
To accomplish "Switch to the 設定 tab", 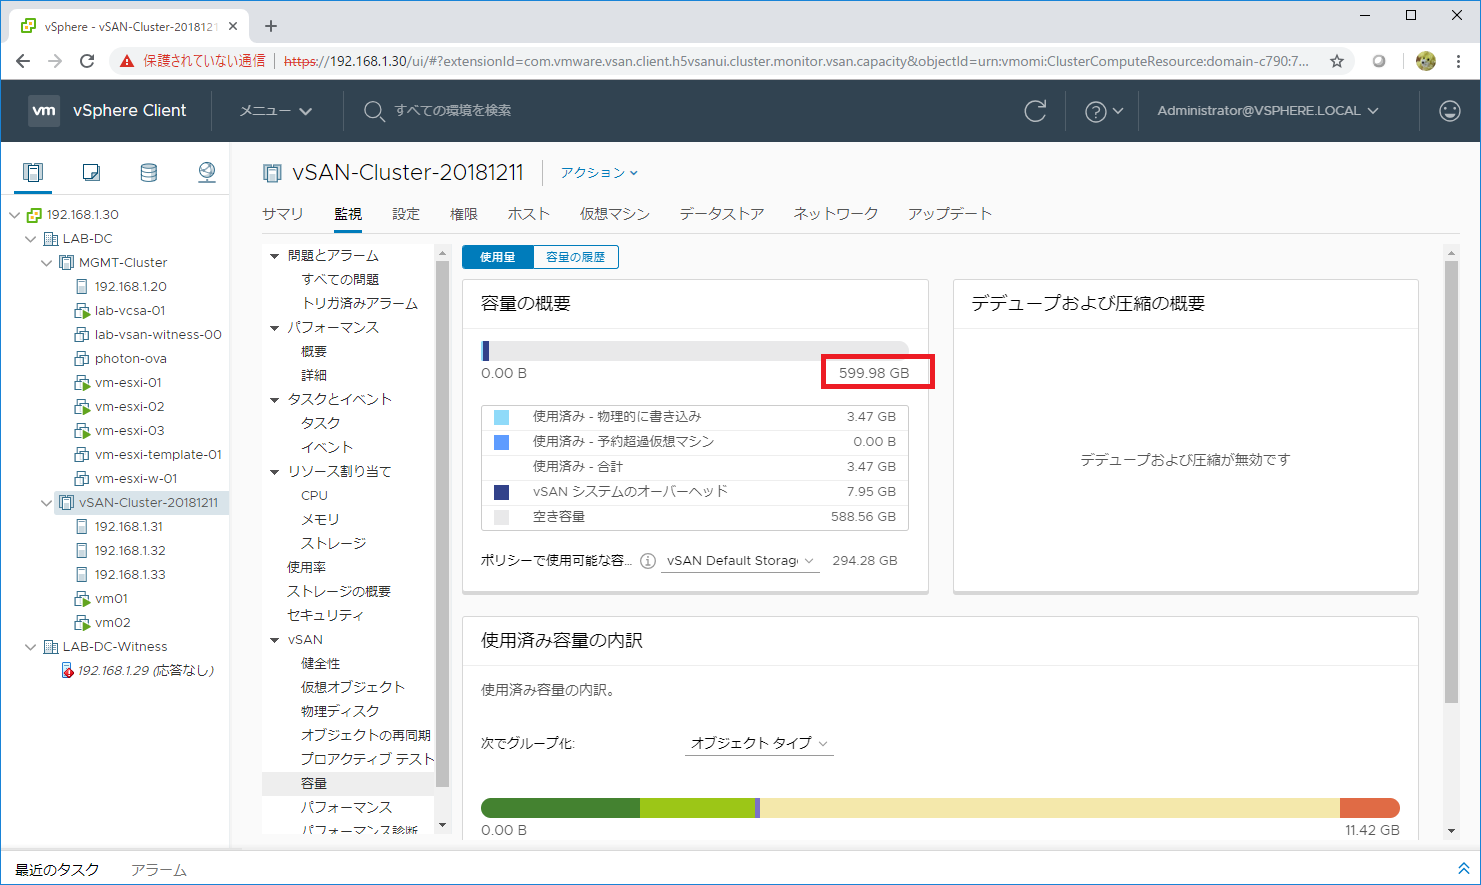I will coord(406,214).
